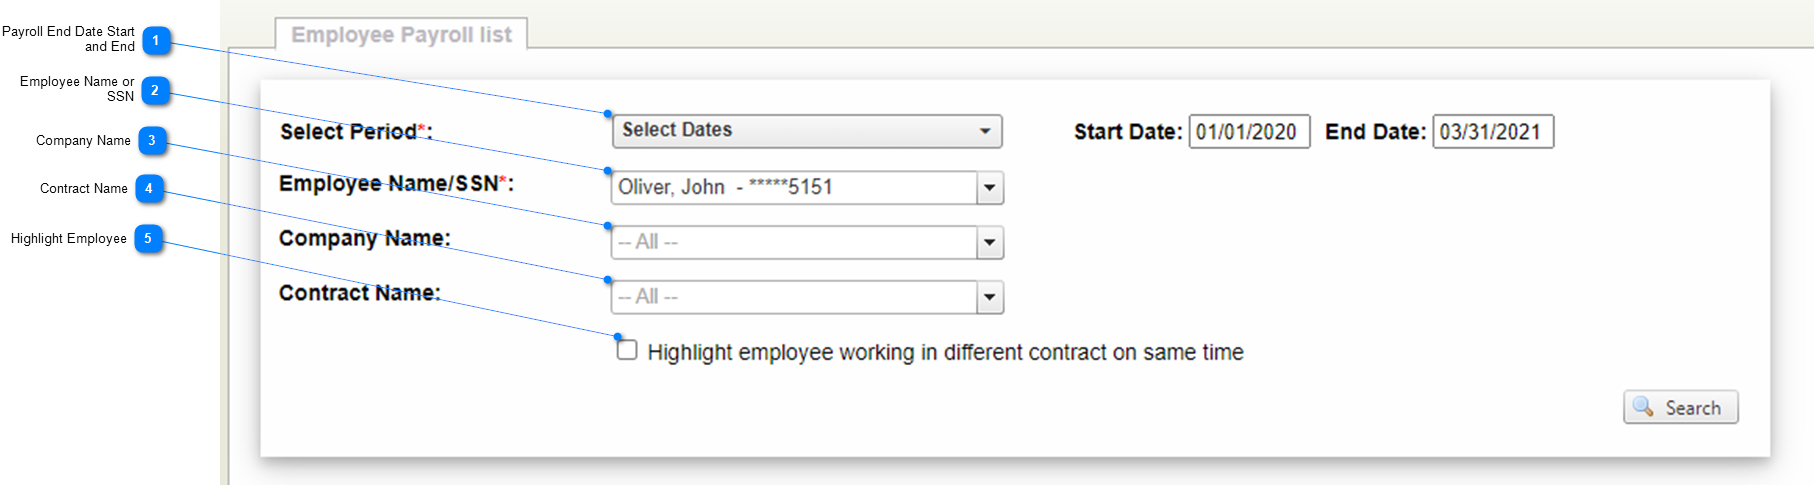This screenshot has height=485, width=1814.
Task: Click annotation badge number 1
Action: 155,41
